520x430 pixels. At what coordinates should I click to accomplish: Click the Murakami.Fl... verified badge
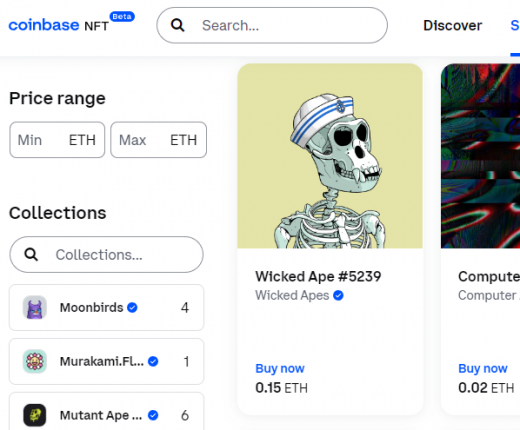[x=153, y=361]
